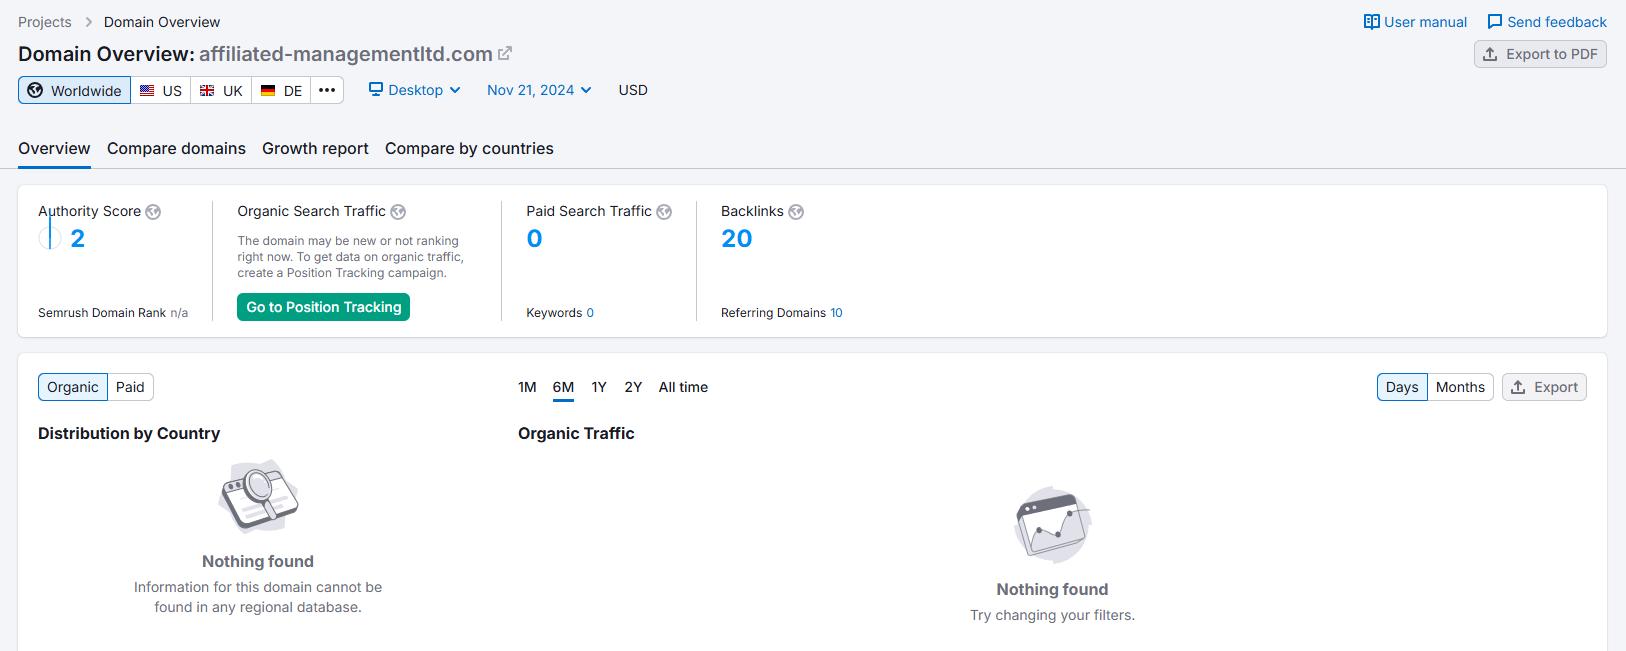Open external link icon beside domain name
The height and width of the screenshot is (651, 1626).
pyautogui.click(x=505, y=54)
